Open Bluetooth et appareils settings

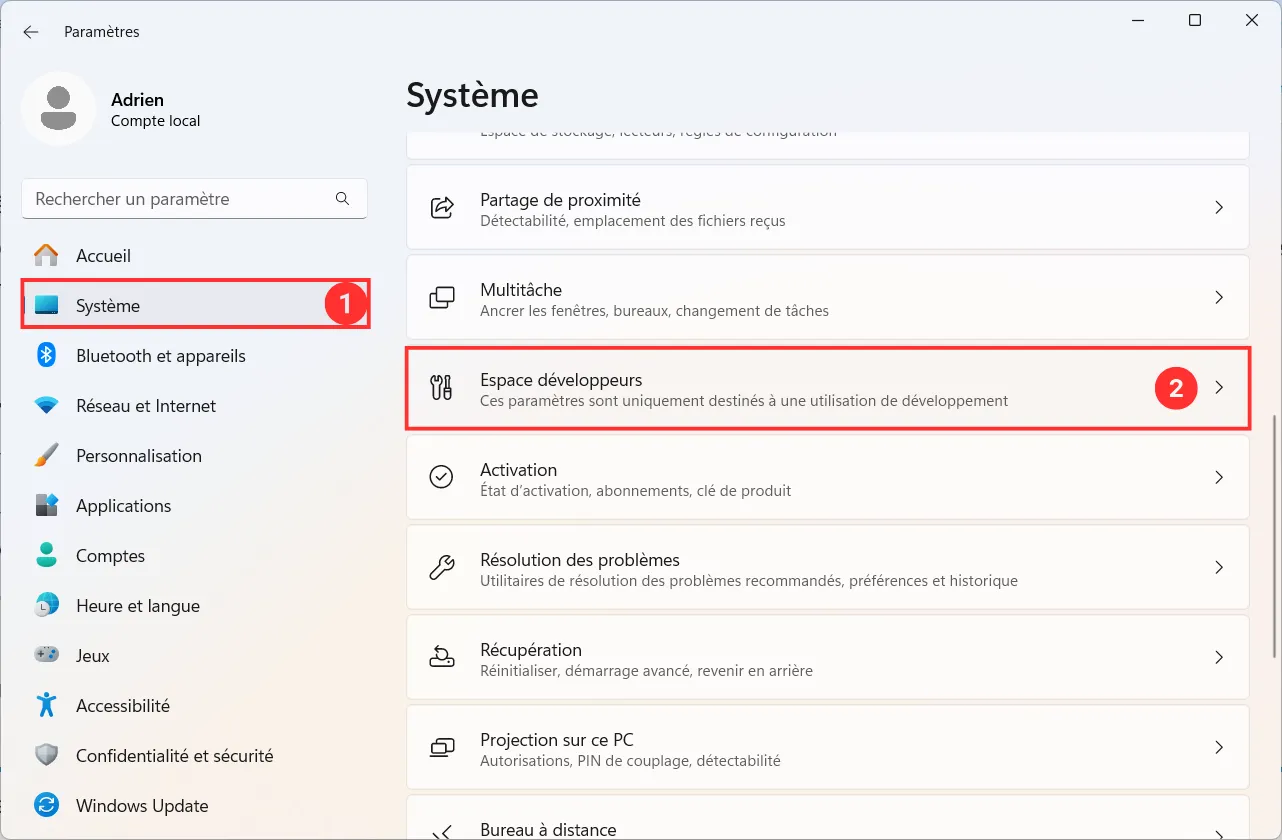pos(194,356)
